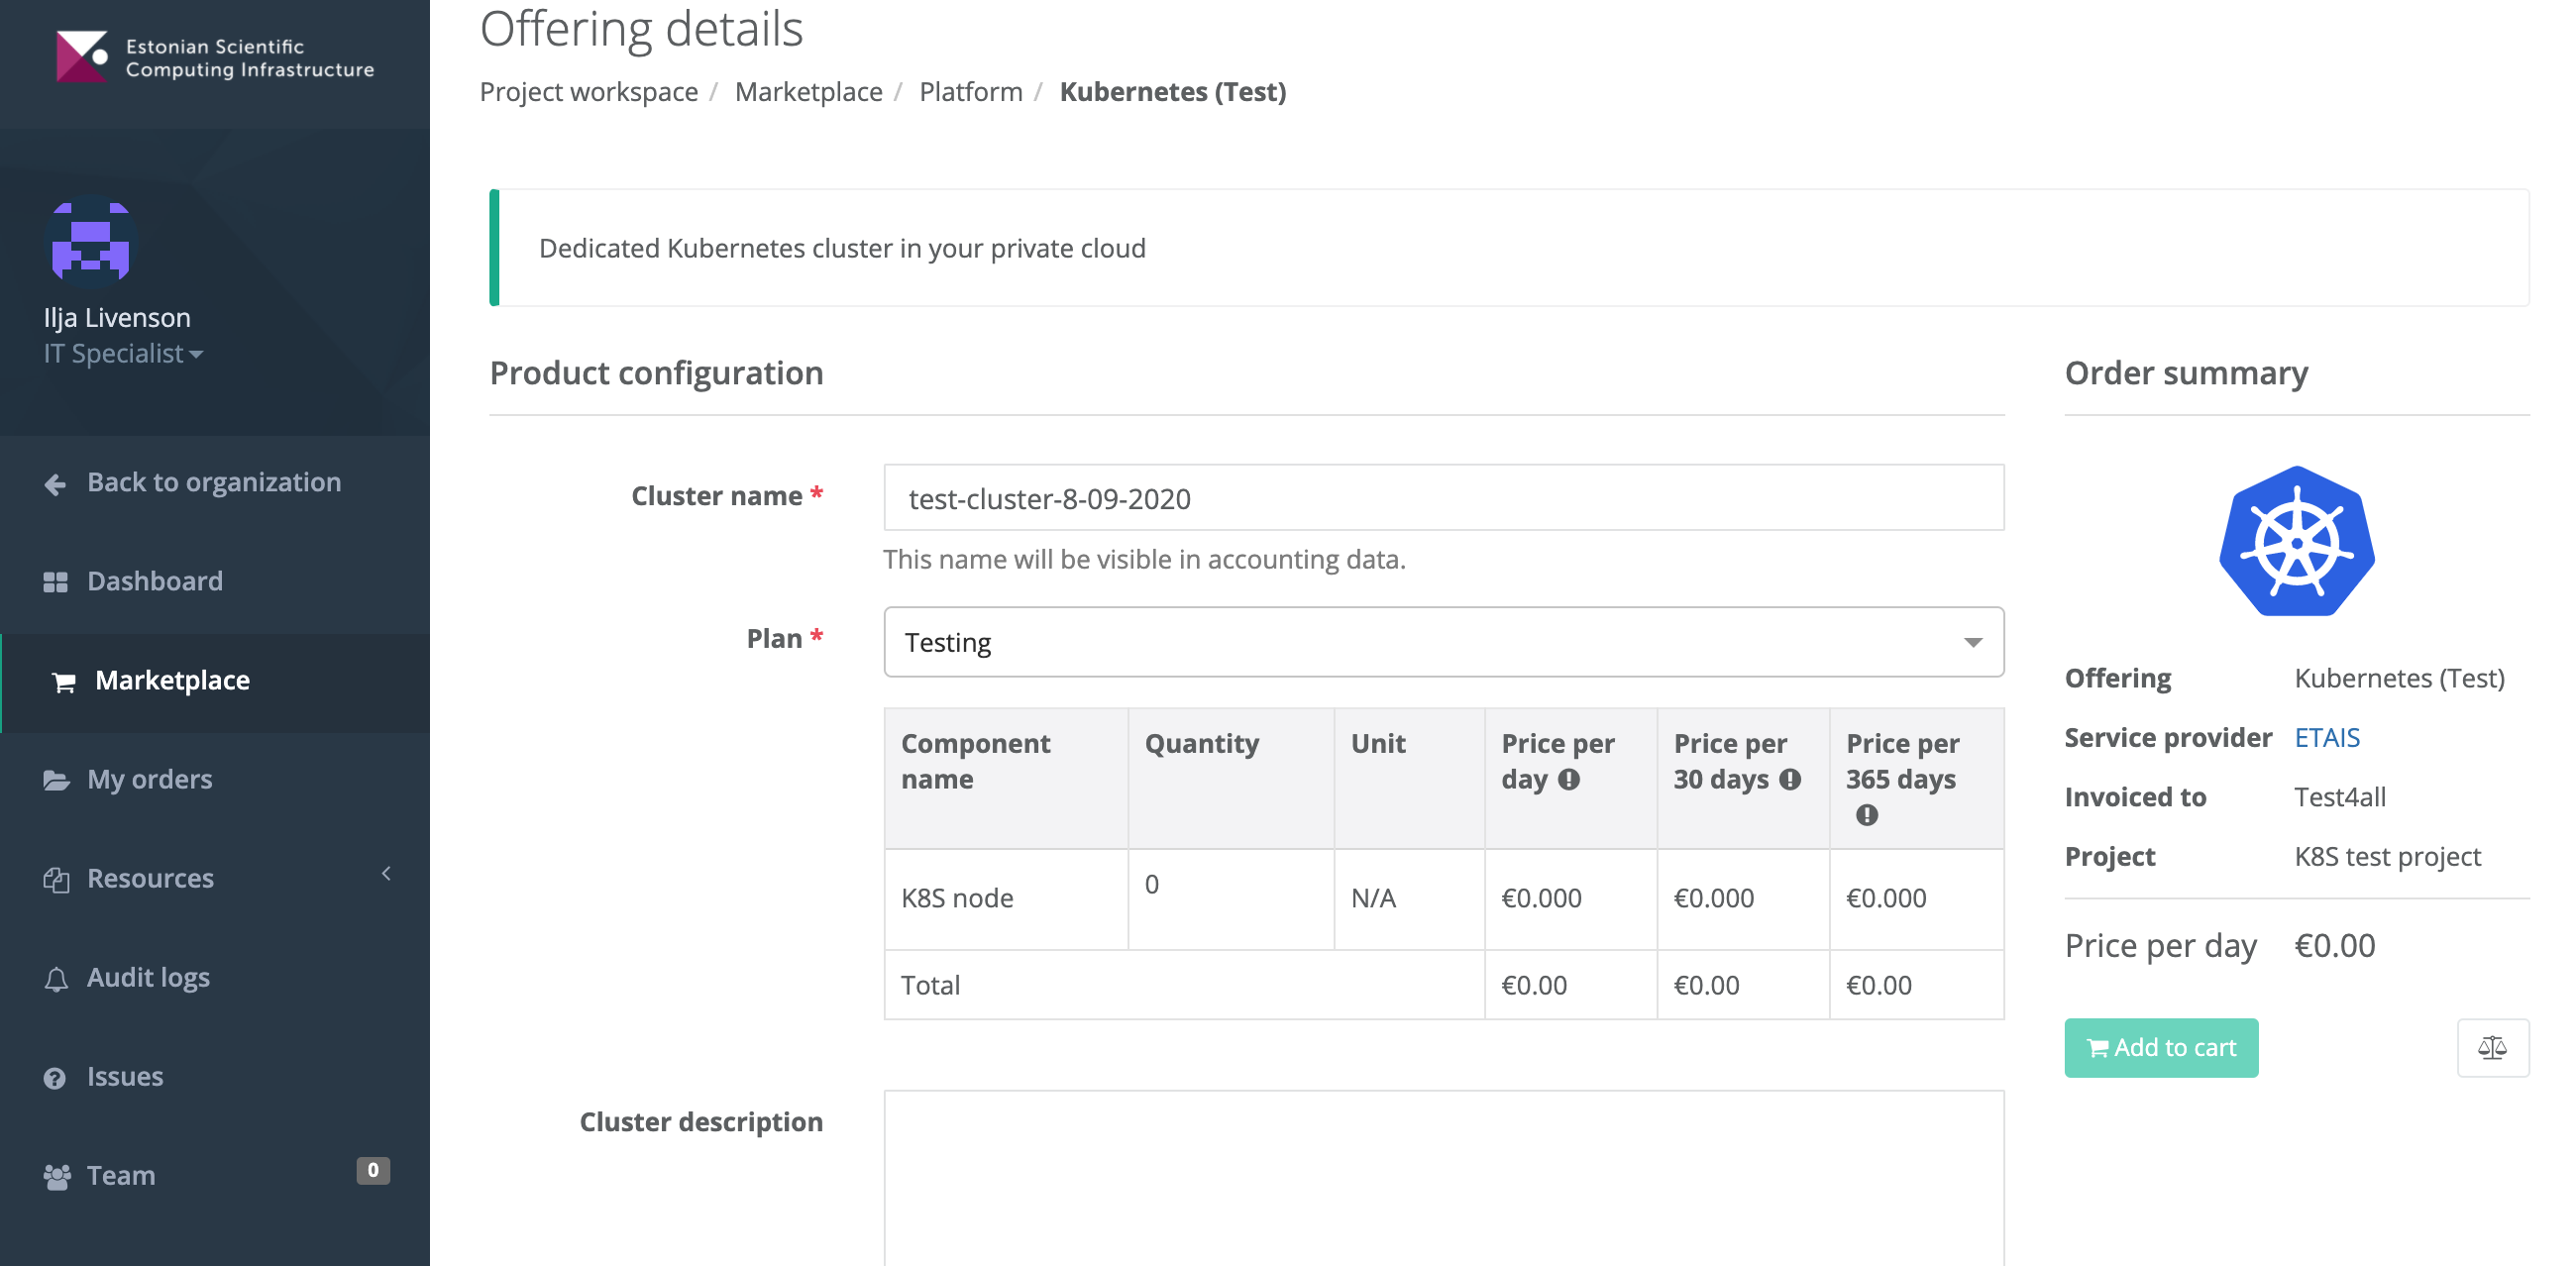Viewport: 2576px width, 1266px height.
Task: Click the Test4all invoiced value
Action: [2339, 797]
